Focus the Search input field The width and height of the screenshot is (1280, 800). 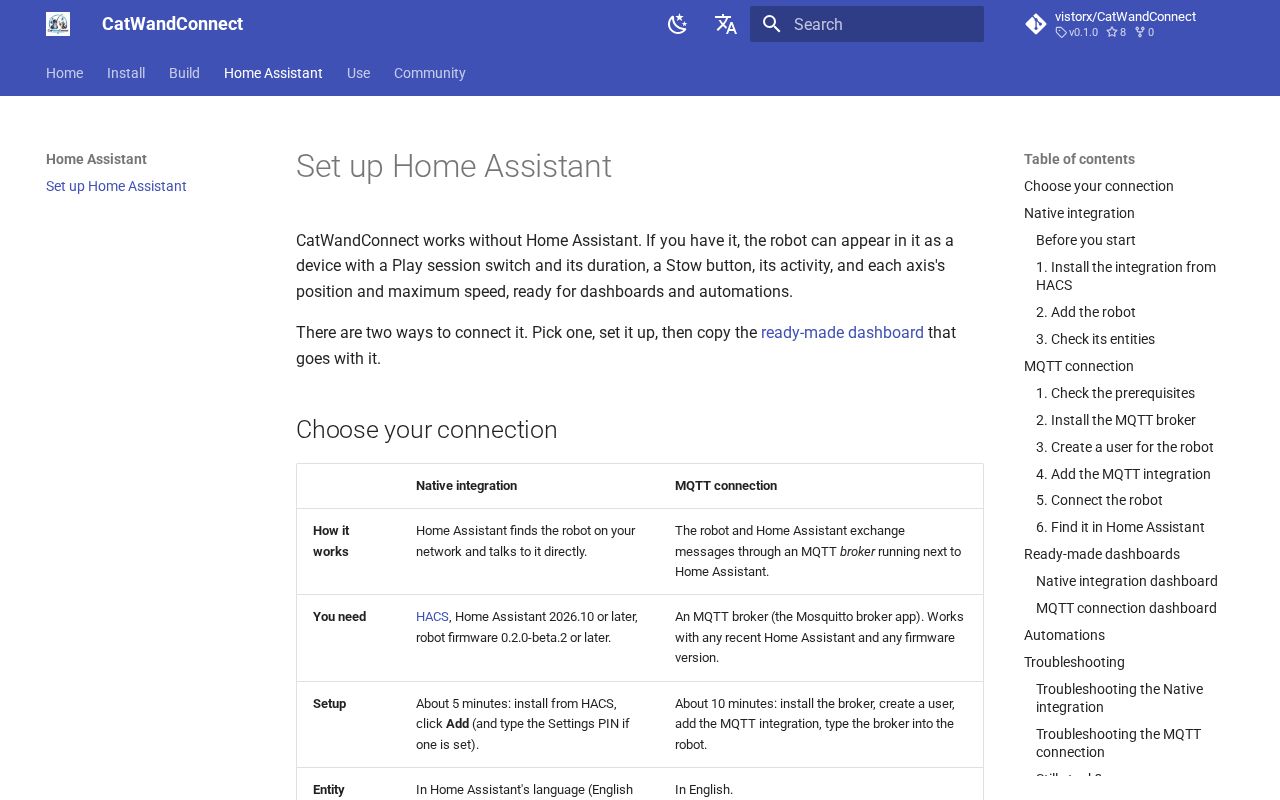pyautogui.click(x=867, y=24)
